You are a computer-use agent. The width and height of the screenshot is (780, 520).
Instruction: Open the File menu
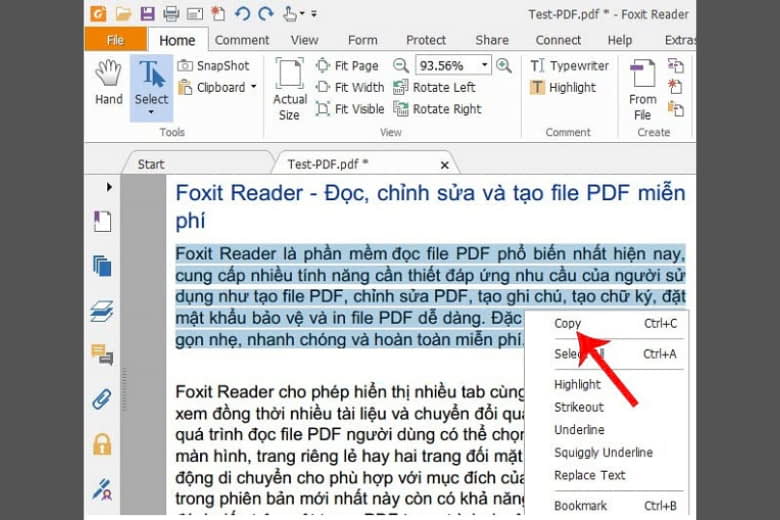tap(115, 40)
